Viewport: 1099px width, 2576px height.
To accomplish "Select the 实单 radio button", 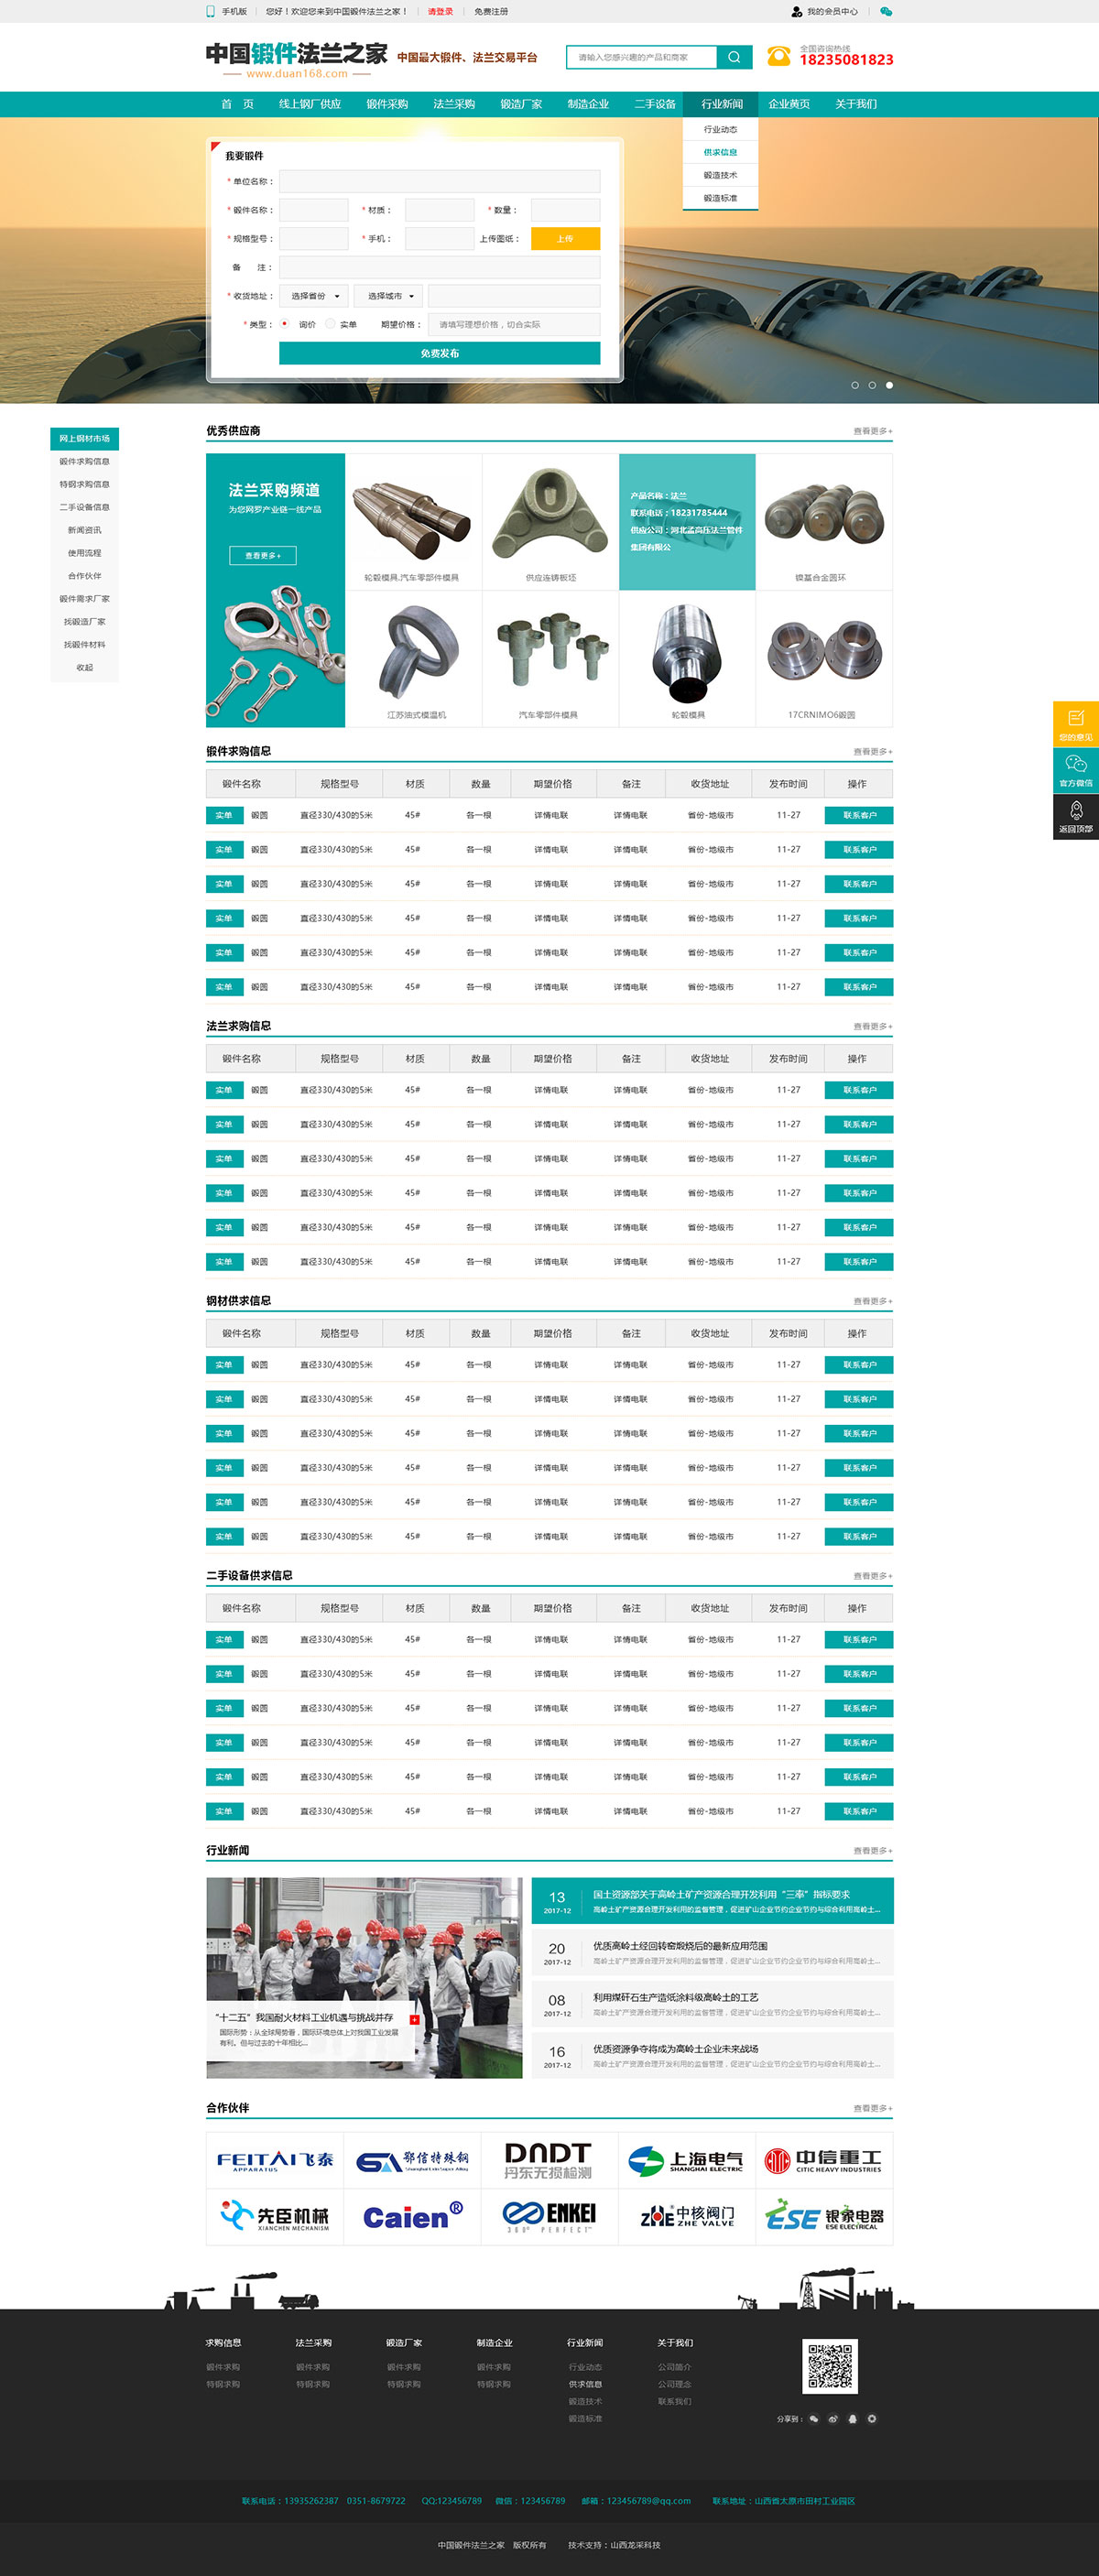I will pos(330,324).
